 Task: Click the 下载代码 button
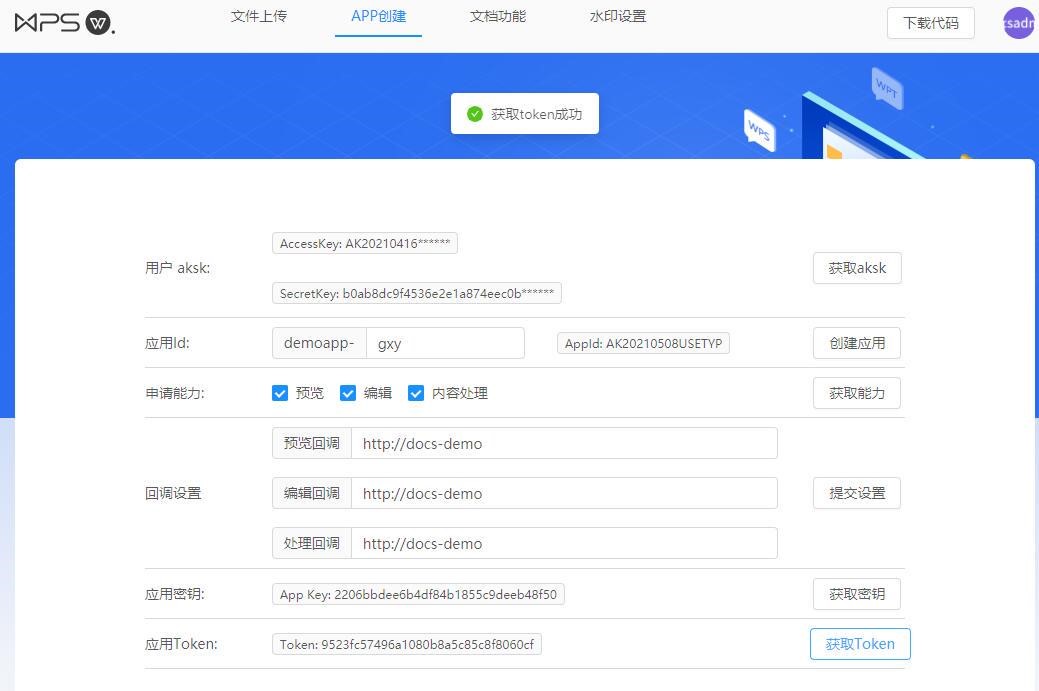(930, 23)
